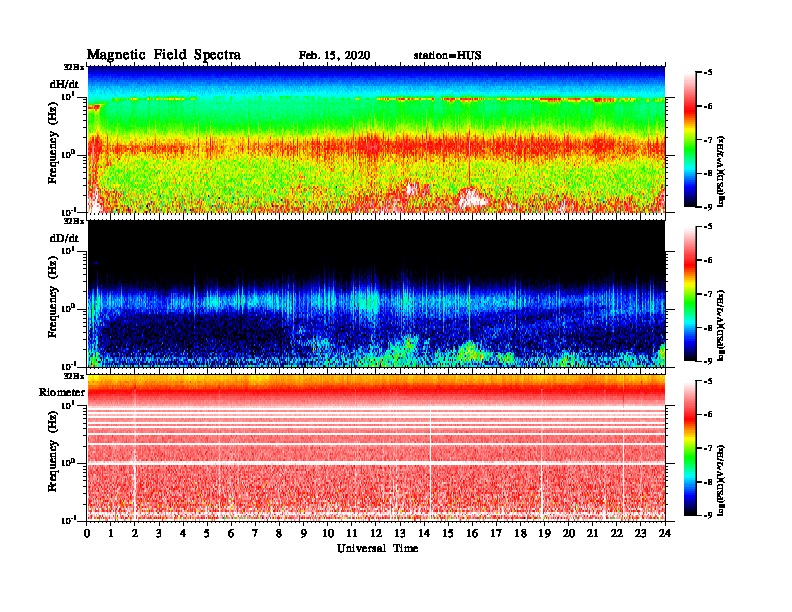792x612 pixels.
Task: Click hour tick label "18" on time axis
Action: [520, 533]
